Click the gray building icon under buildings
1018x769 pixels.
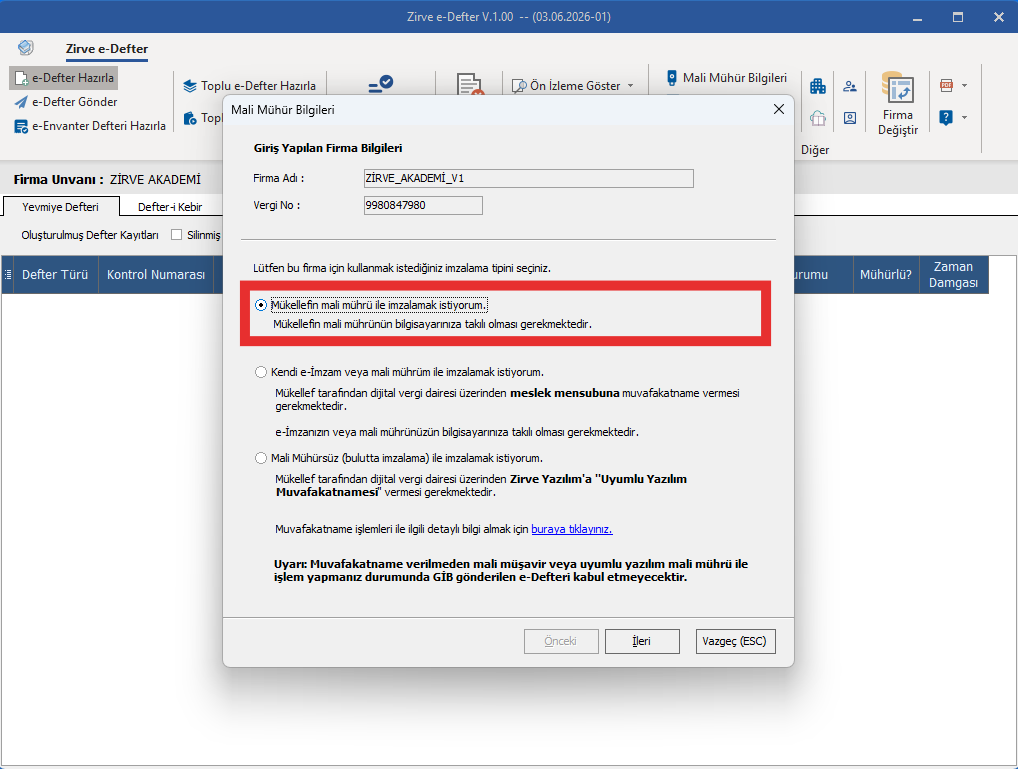818,118
